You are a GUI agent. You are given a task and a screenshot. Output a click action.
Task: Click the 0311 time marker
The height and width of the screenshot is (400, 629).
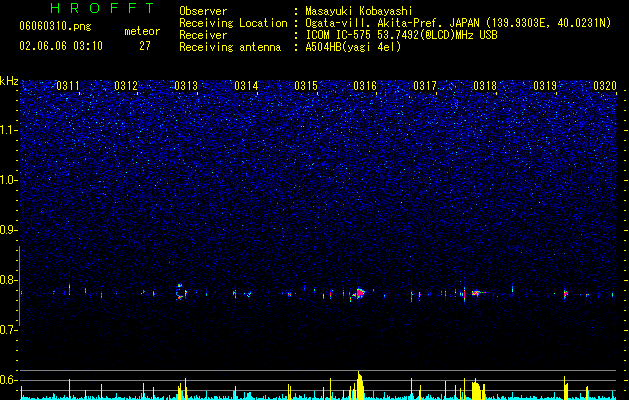(68, 86)
